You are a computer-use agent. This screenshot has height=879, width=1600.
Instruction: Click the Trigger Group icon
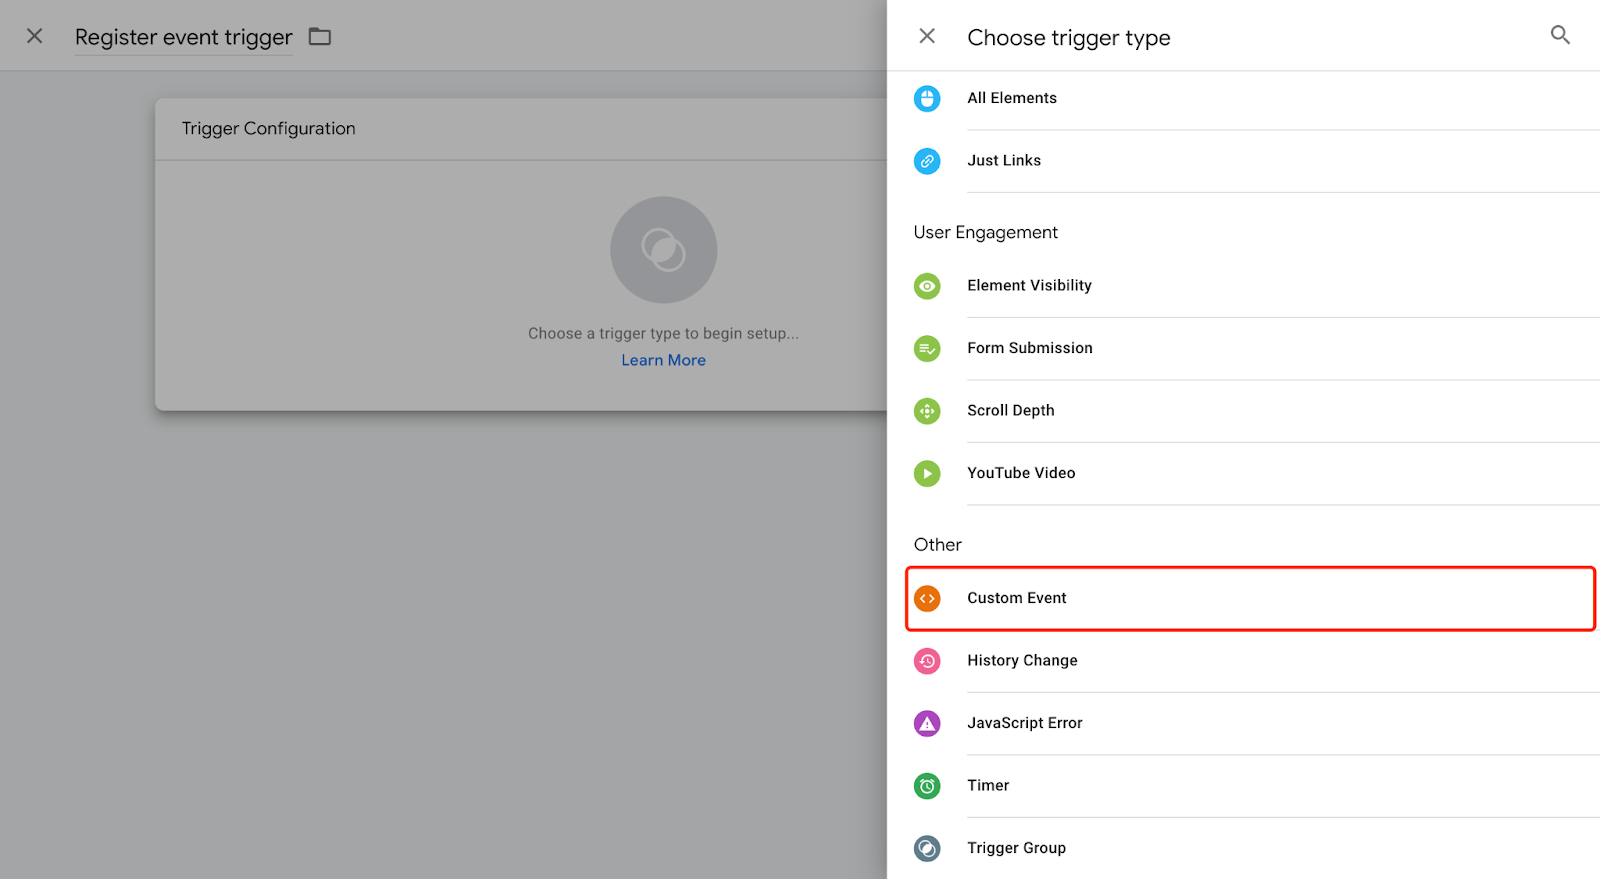point(927,848)
